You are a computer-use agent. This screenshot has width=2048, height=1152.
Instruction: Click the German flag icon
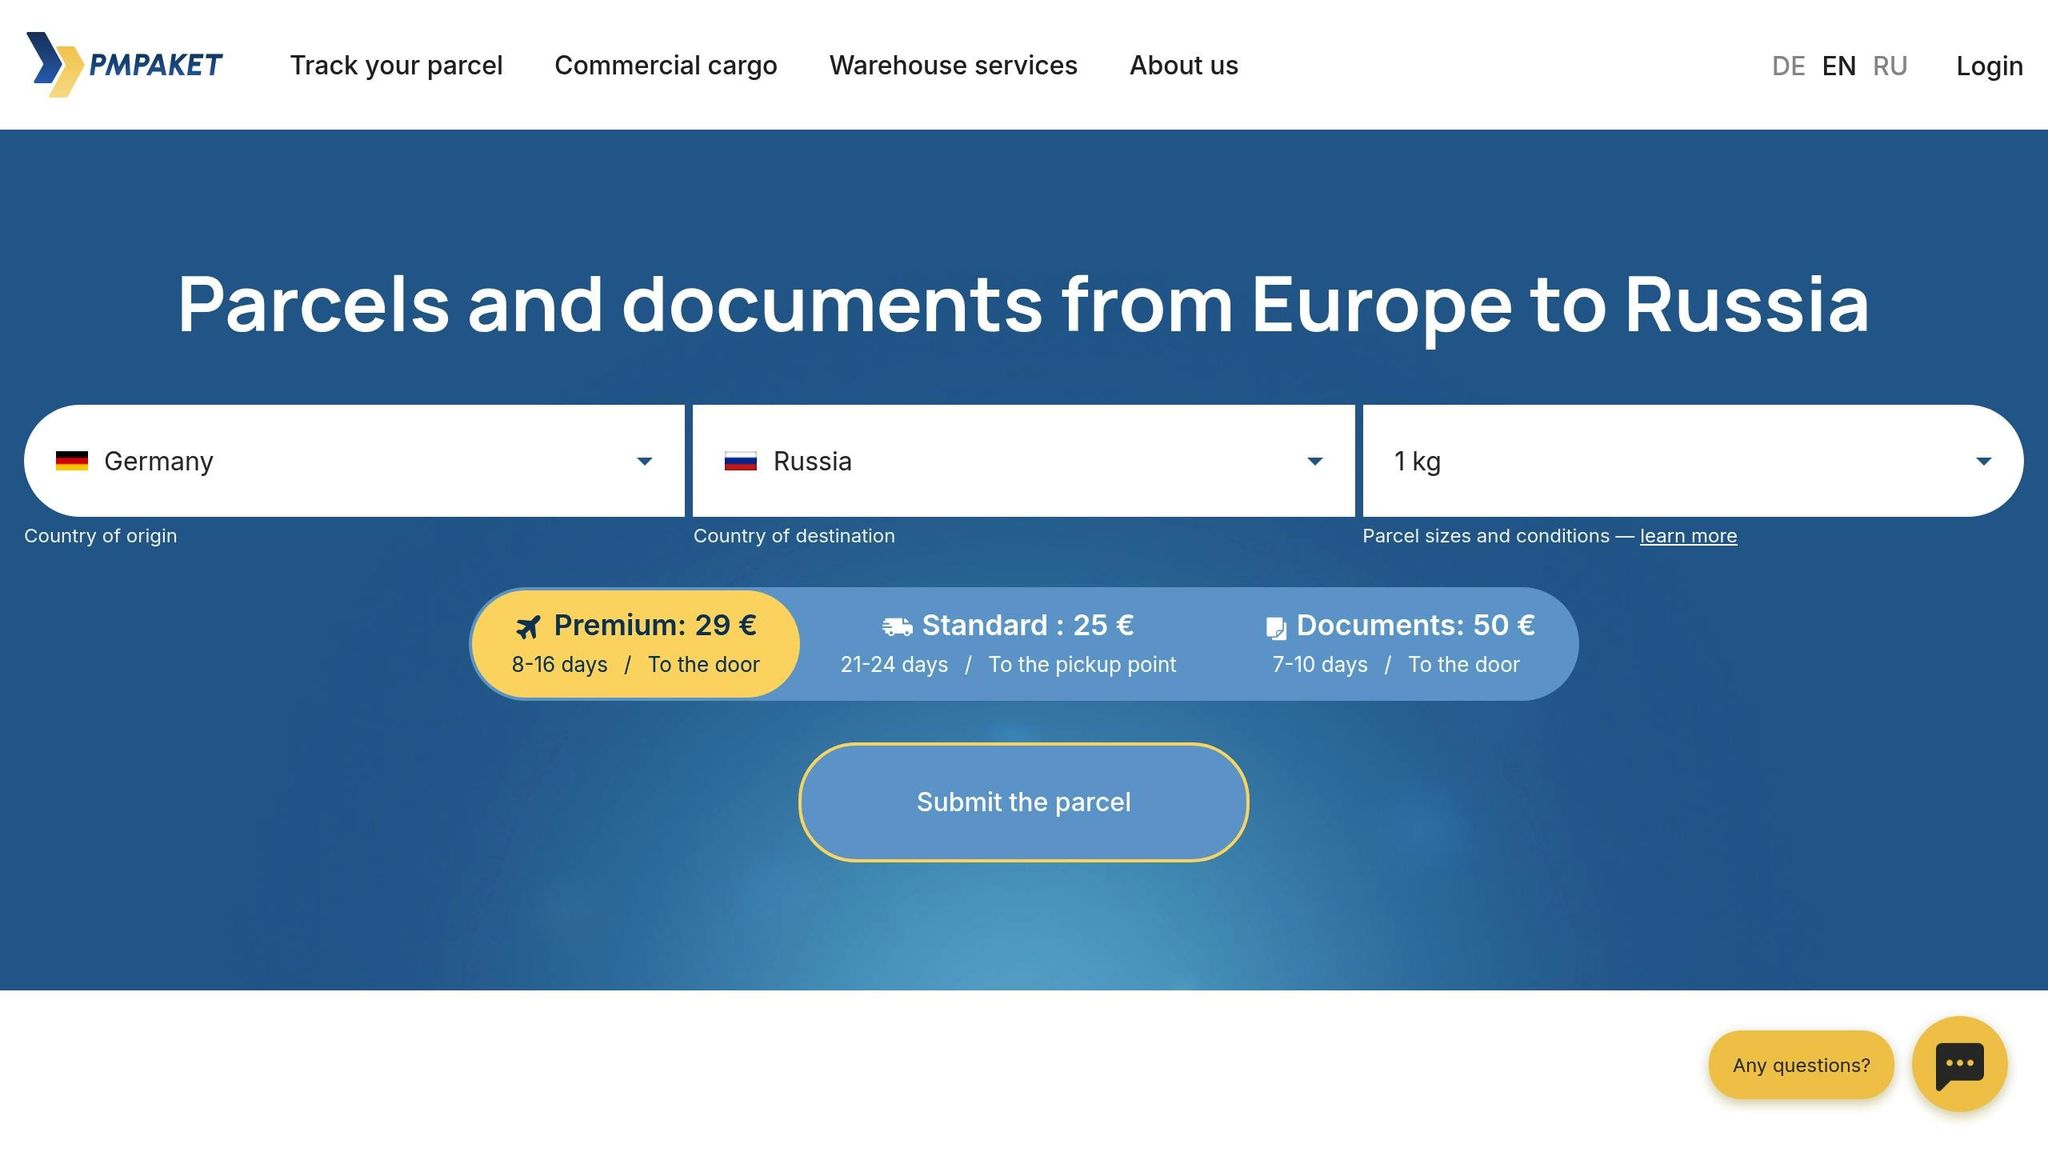tap(72, 461)
